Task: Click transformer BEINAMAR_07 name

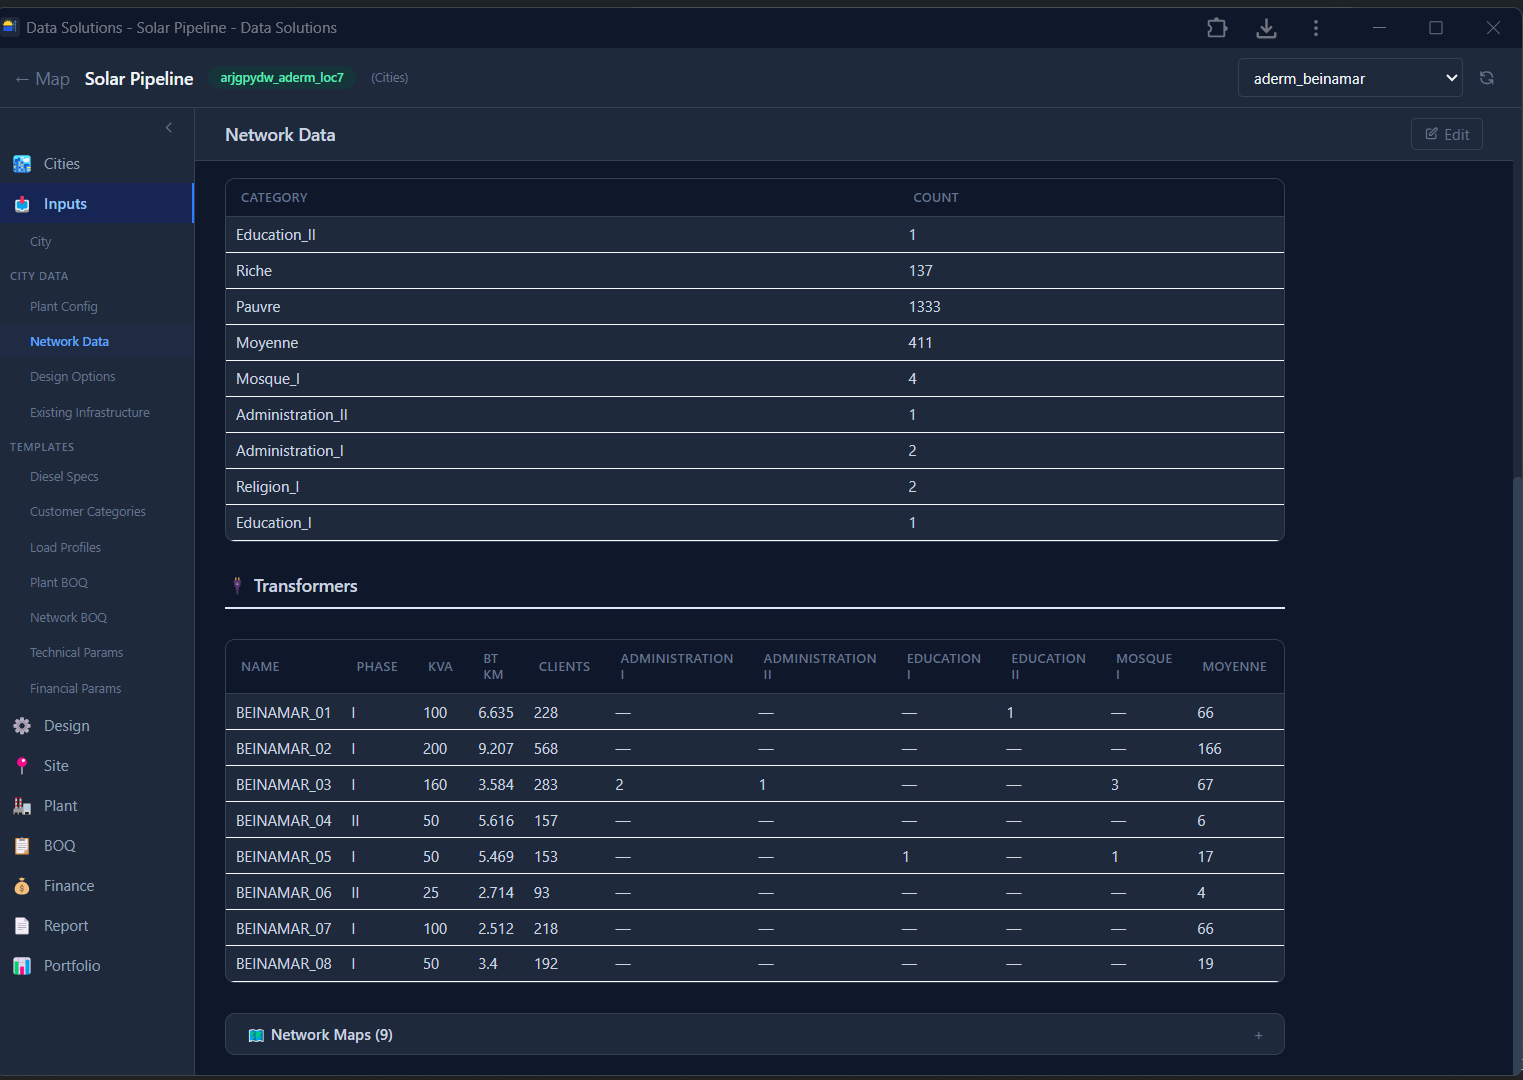Action: (x=283, y=929)
